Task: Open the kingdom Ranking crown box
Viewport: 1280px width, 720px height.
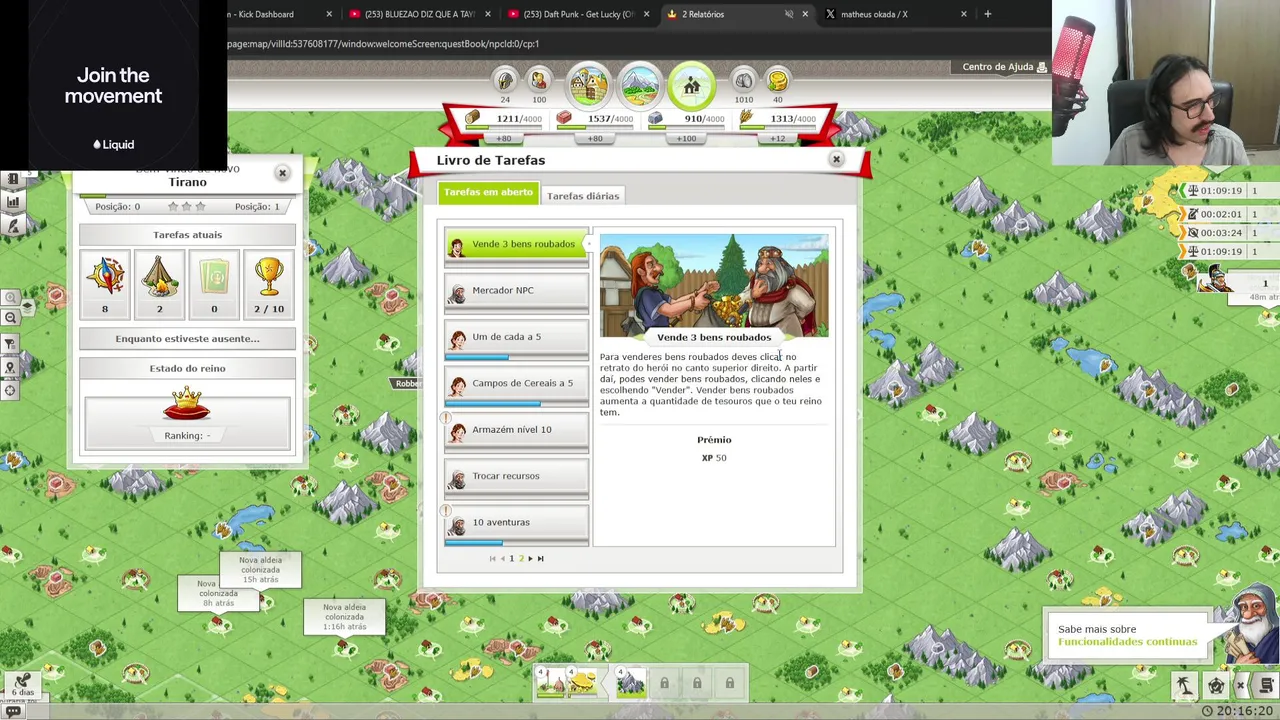Action: (x=187, y=421)
